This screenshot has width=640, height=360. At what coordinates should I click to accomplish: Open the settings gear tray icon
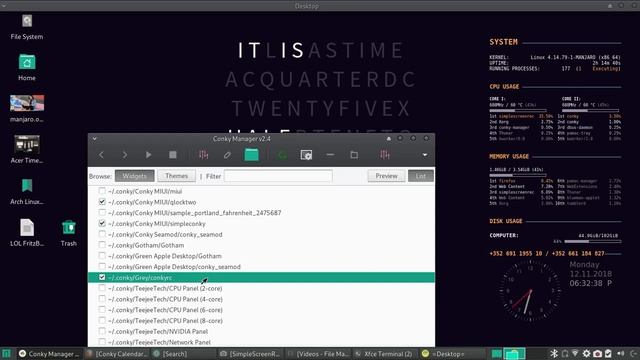[586, 353]
